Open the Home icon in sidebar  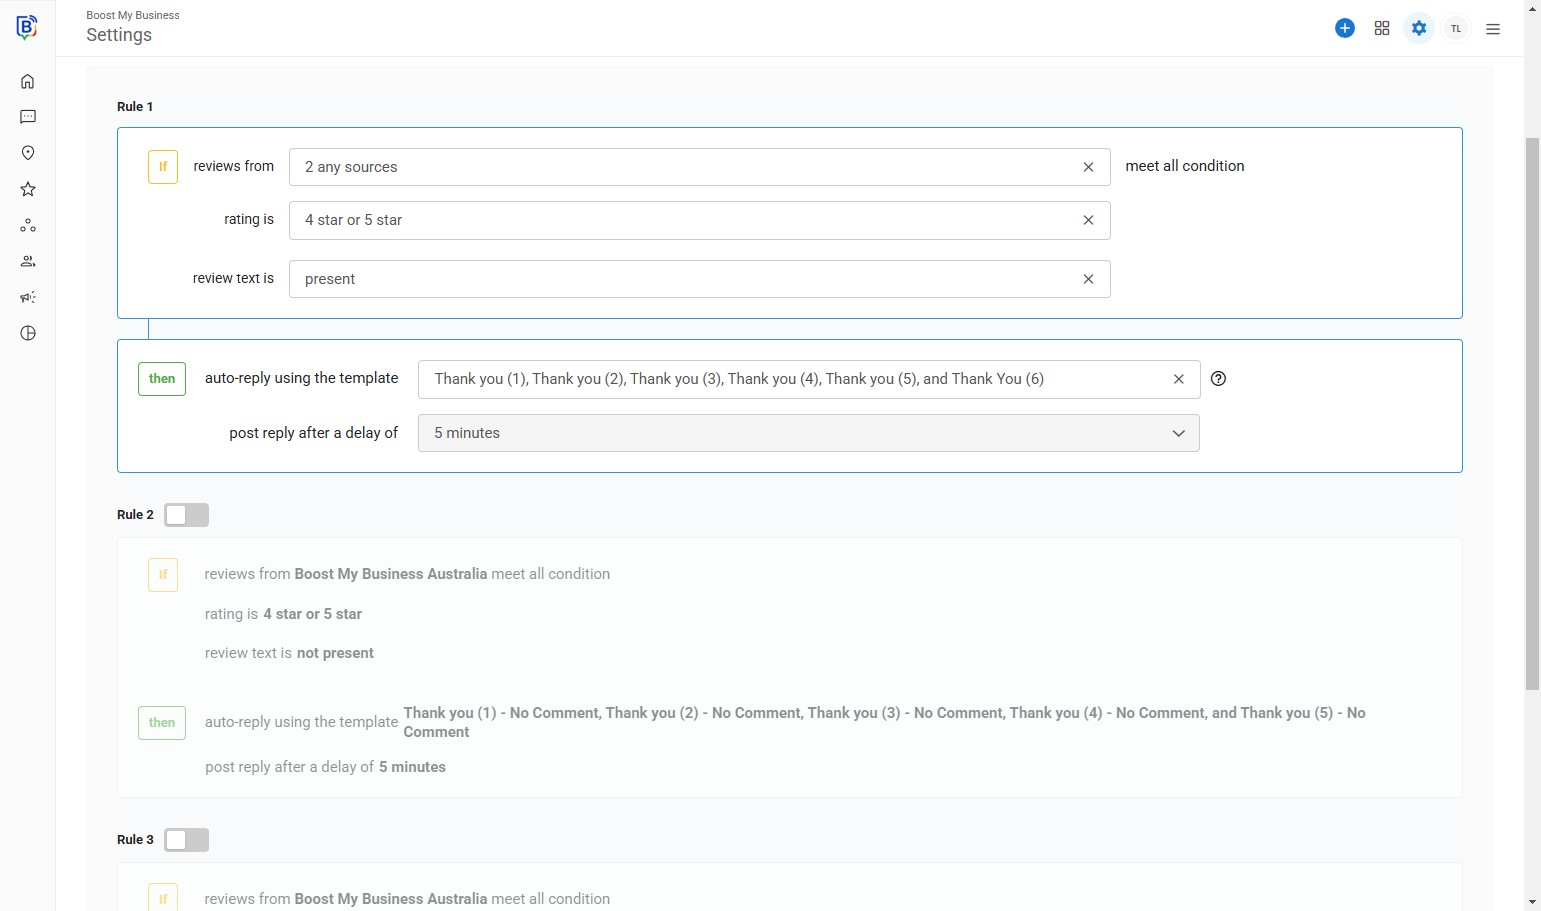click(x=28, y=82)
